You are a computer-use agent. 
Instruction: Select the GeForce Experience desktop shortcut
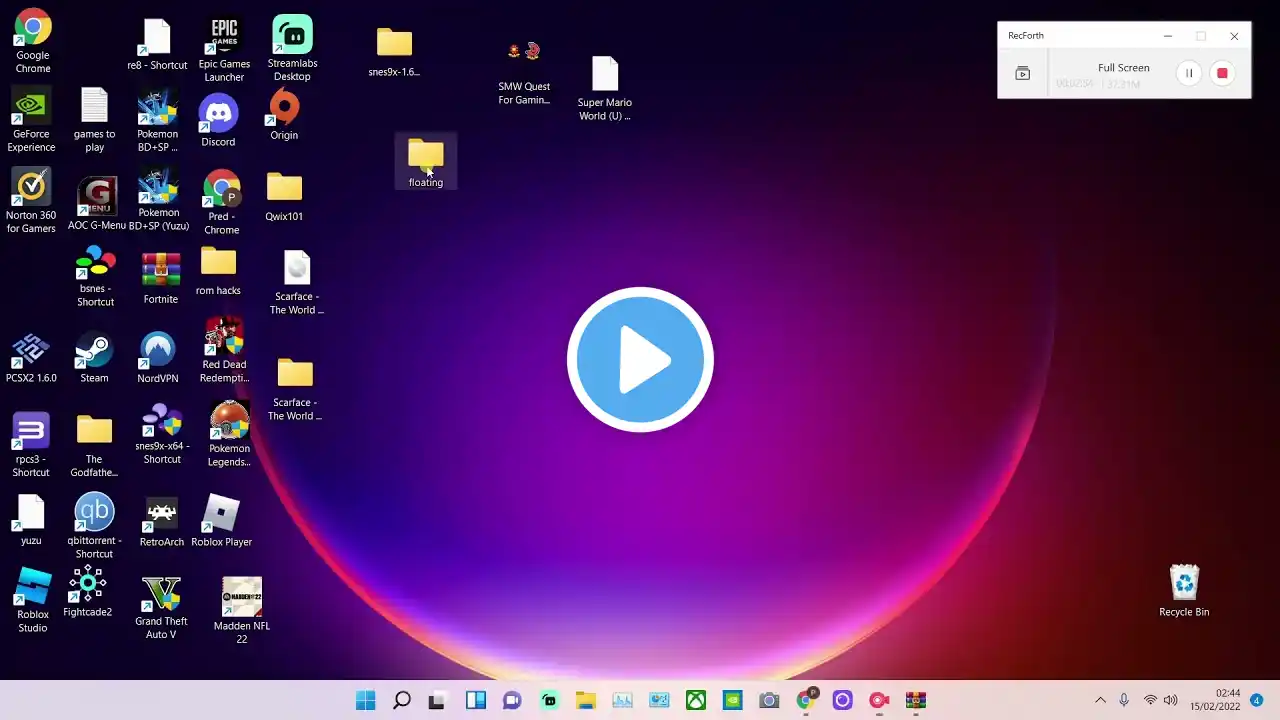pos(31,121)
